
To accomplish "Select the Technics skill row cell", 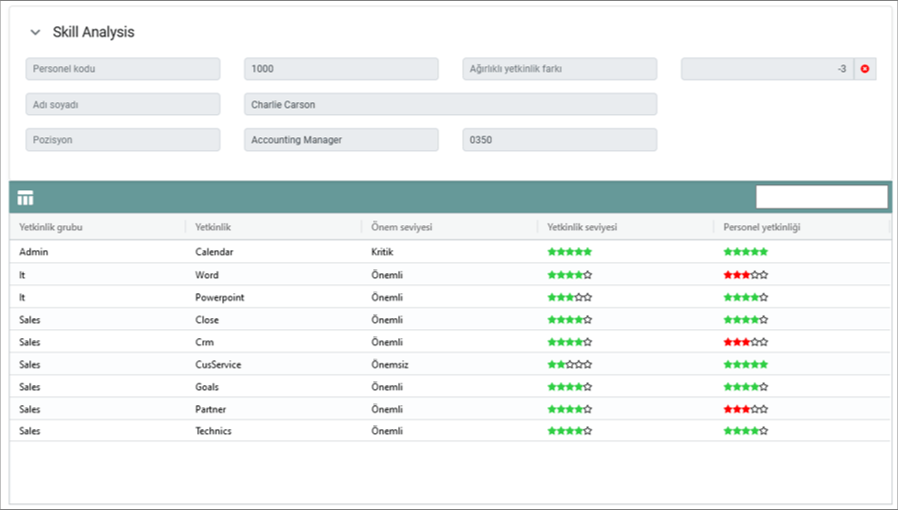I will click(x=213, y=431).
